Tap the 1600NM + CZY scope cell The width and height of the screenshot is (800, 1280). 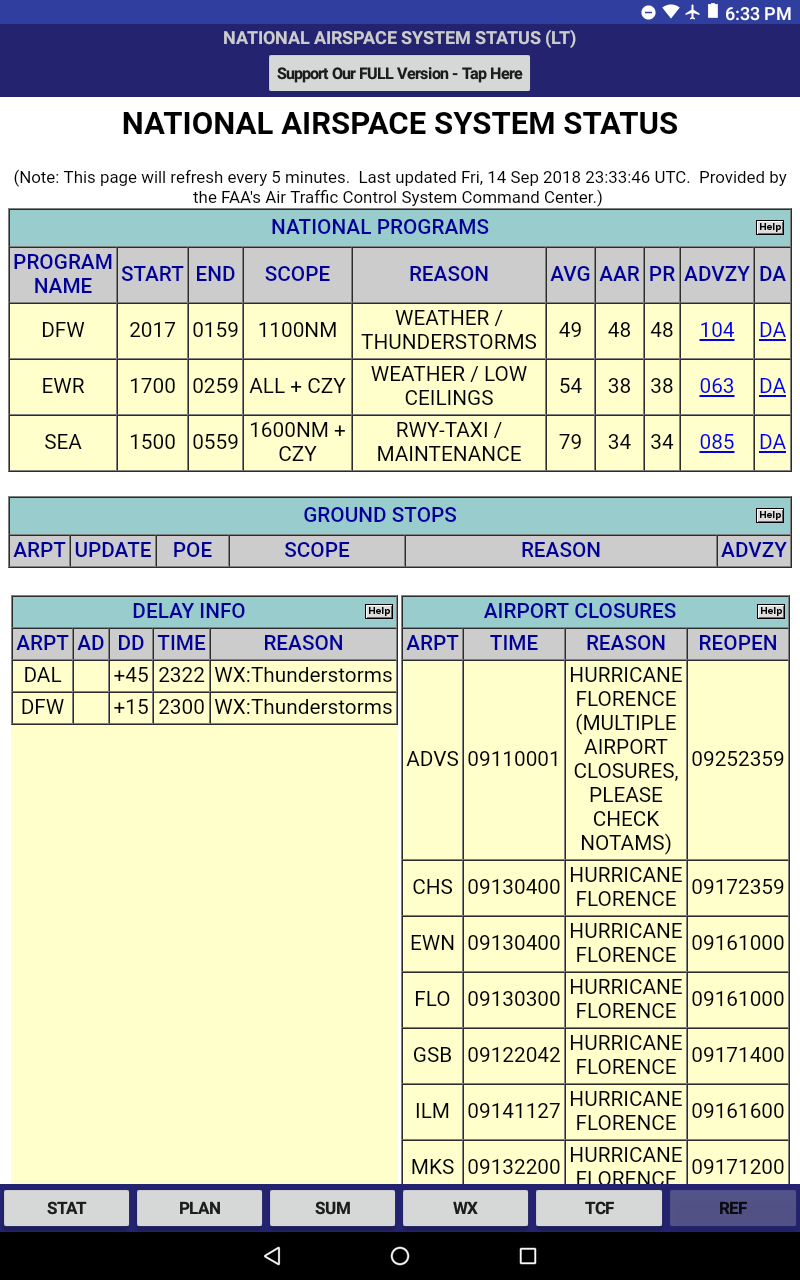click(x=297, y=442)
